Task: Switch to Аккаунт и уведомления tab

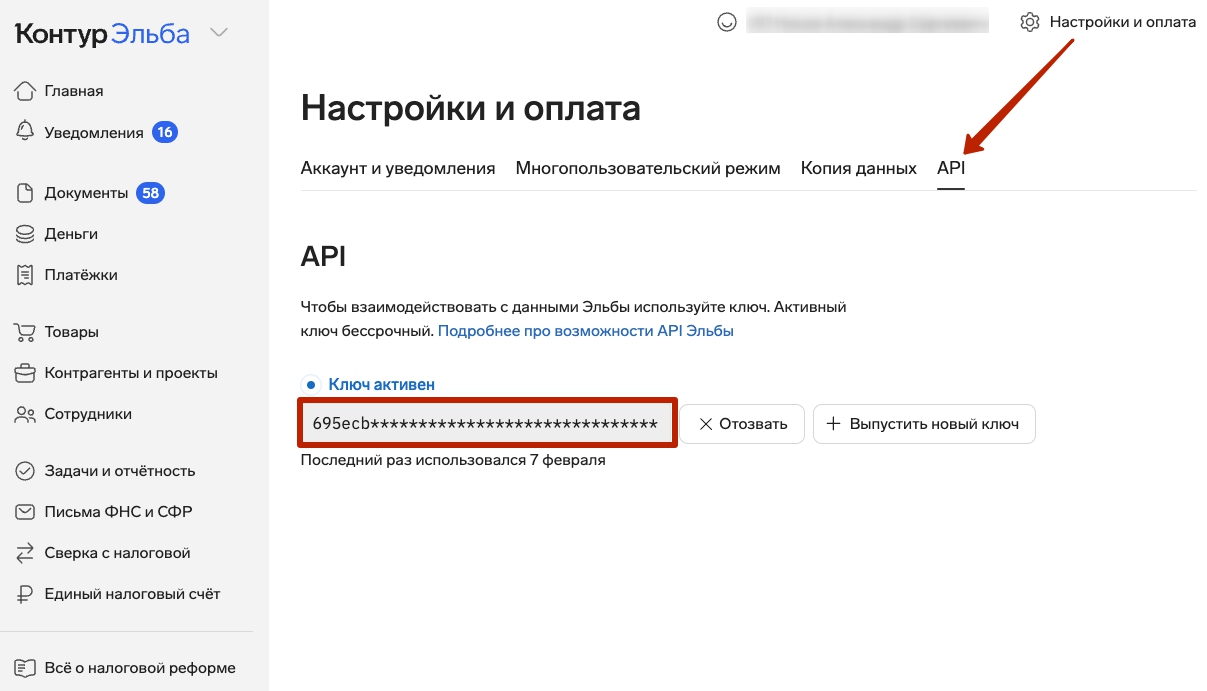Action: 398,168
